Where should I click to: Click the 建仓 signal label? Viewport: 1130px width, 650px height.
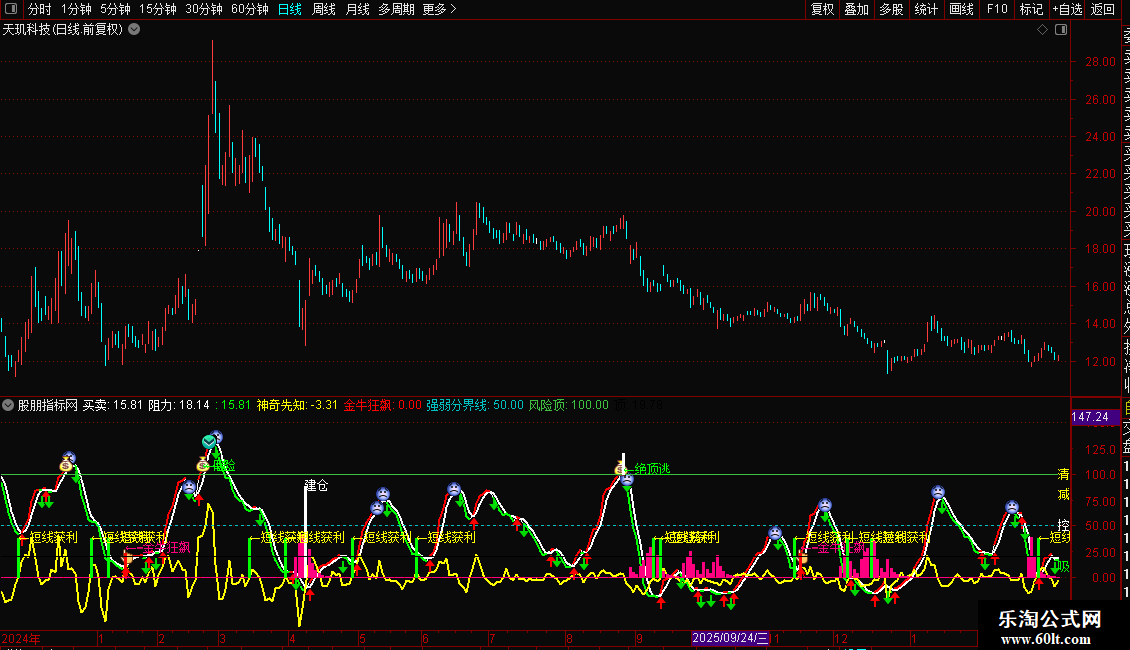pos(316,486)
